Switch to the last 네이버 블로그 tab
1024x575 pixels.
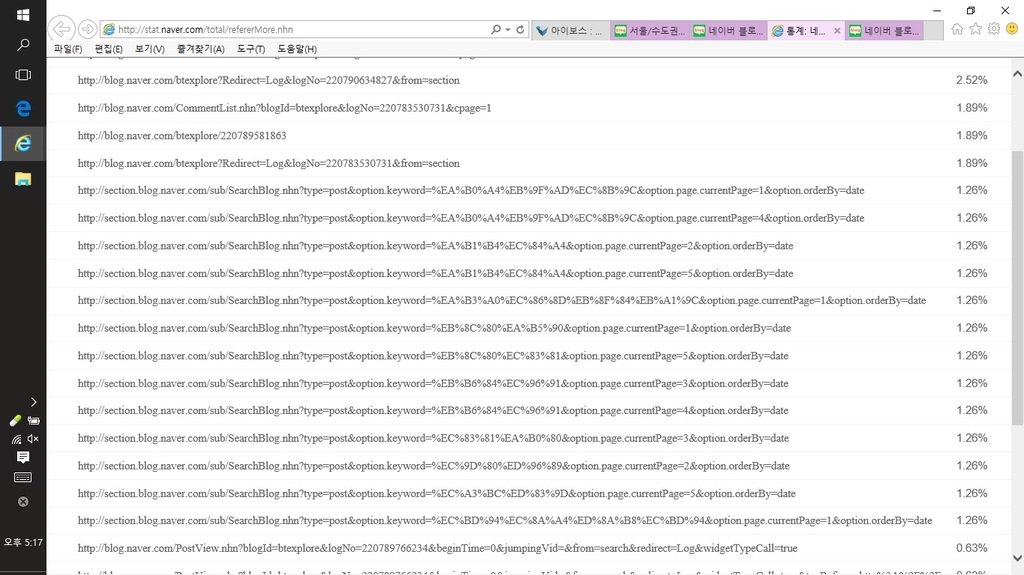[x=884, y=30]
